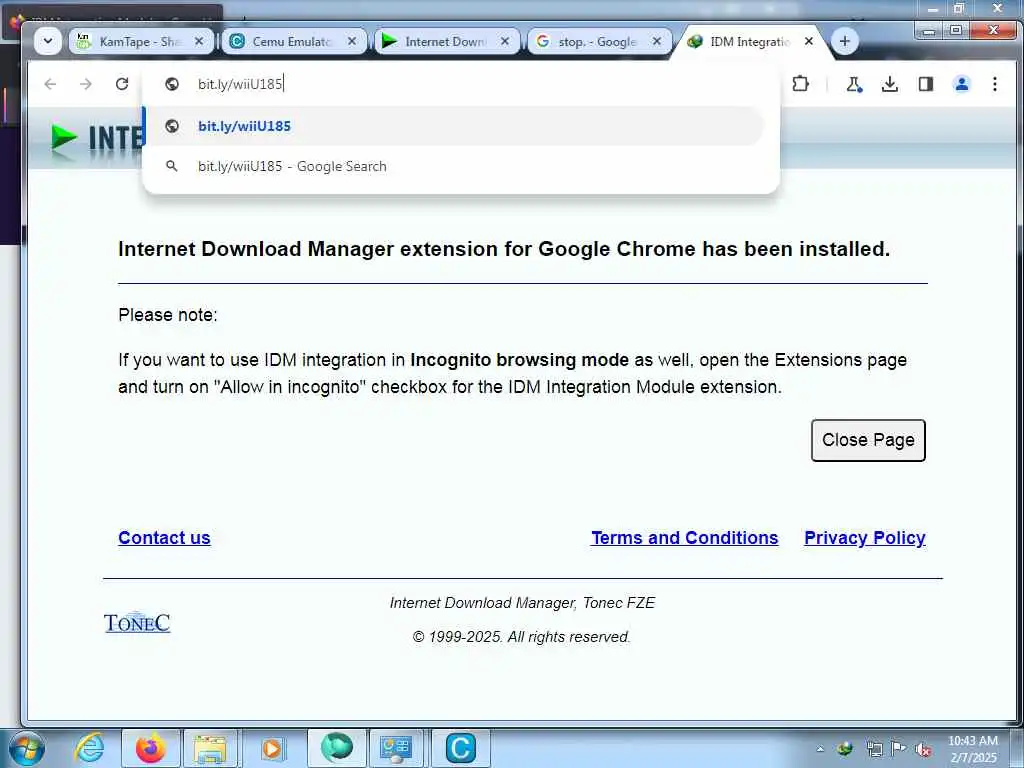Click the address bar containing bit.ly/wiiU185
The image size is (1024, 768).
(x=461, y=84)
